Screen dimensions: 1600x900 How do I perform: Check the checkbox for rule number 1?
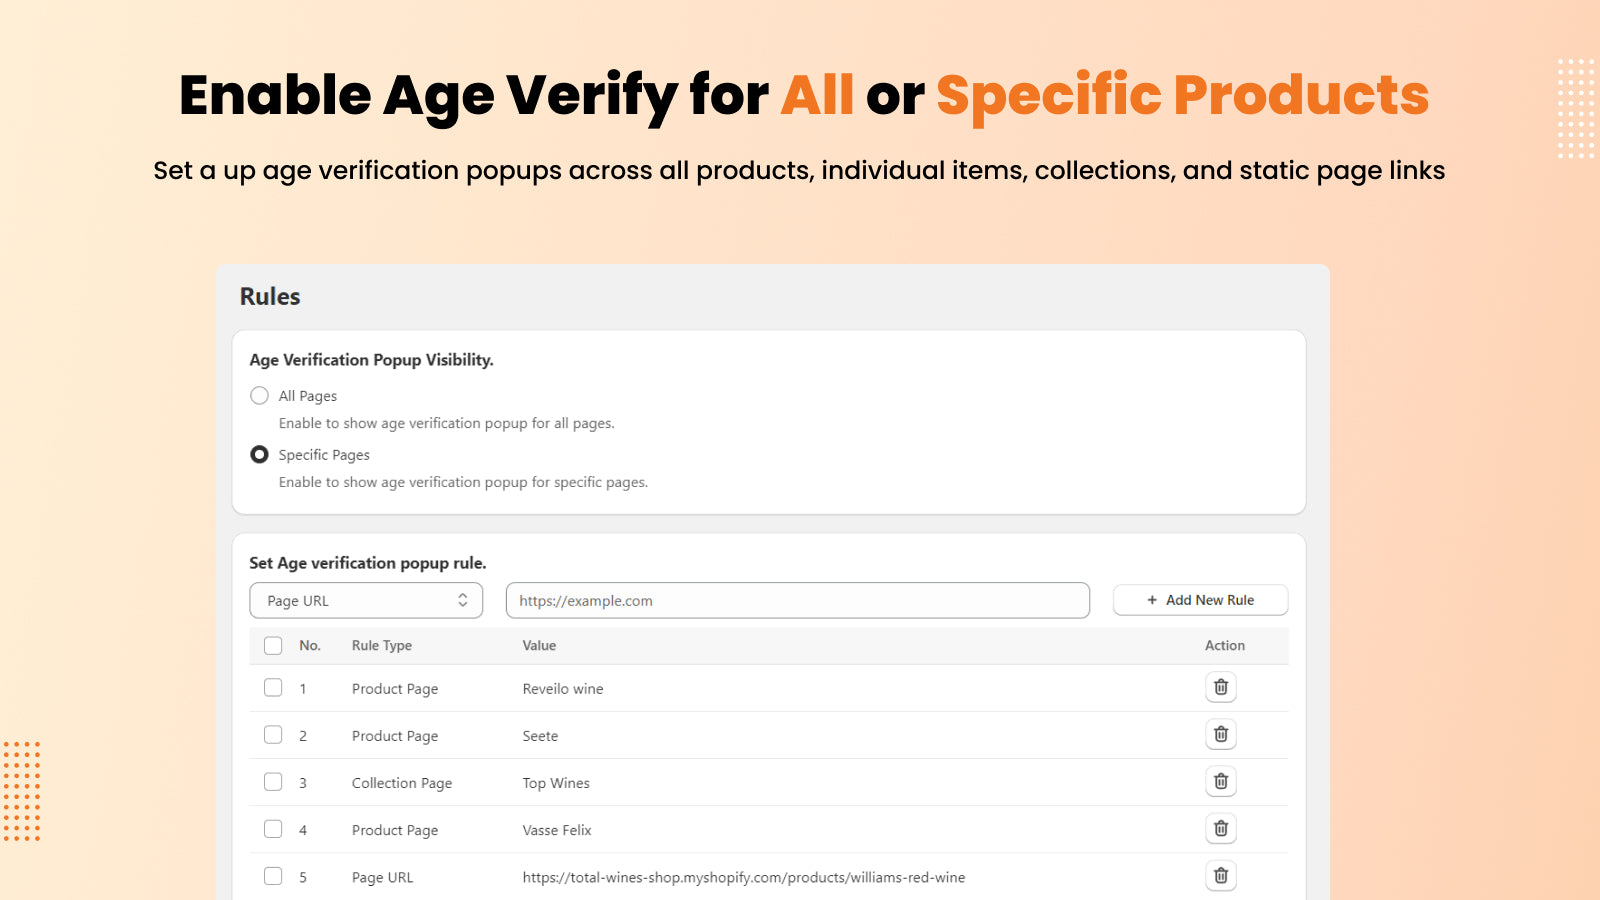pyautogui.click(x=273, y=688)
